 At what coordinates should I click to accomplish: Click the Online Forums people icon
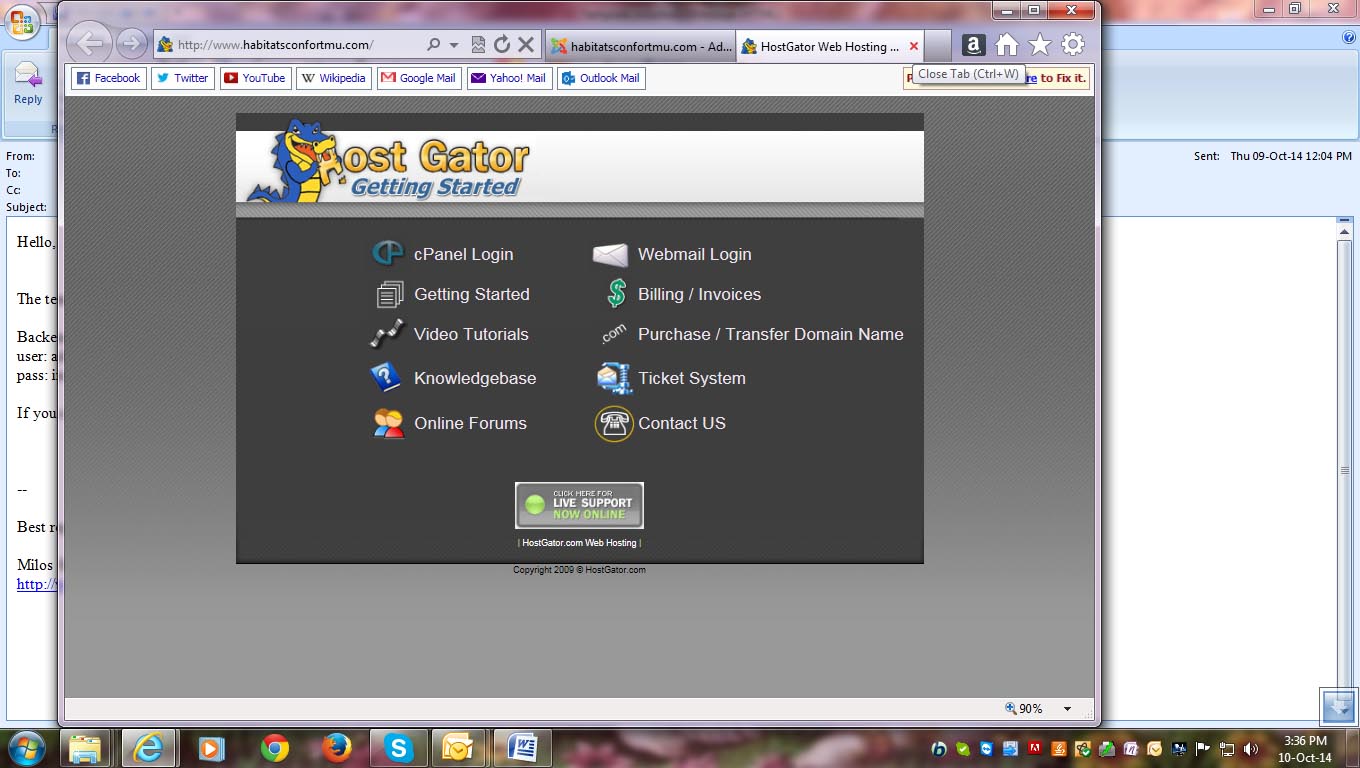[x=388, y=423]
